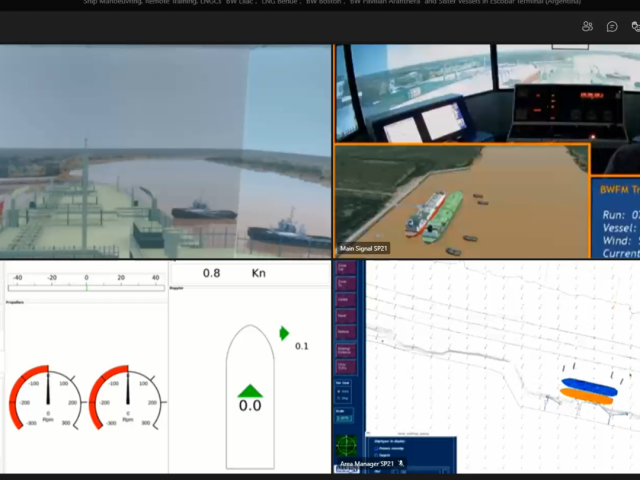Open the participants panel icon
Image resolution: width=640 pixels, height=480 pixels.
tap(587, 27)
